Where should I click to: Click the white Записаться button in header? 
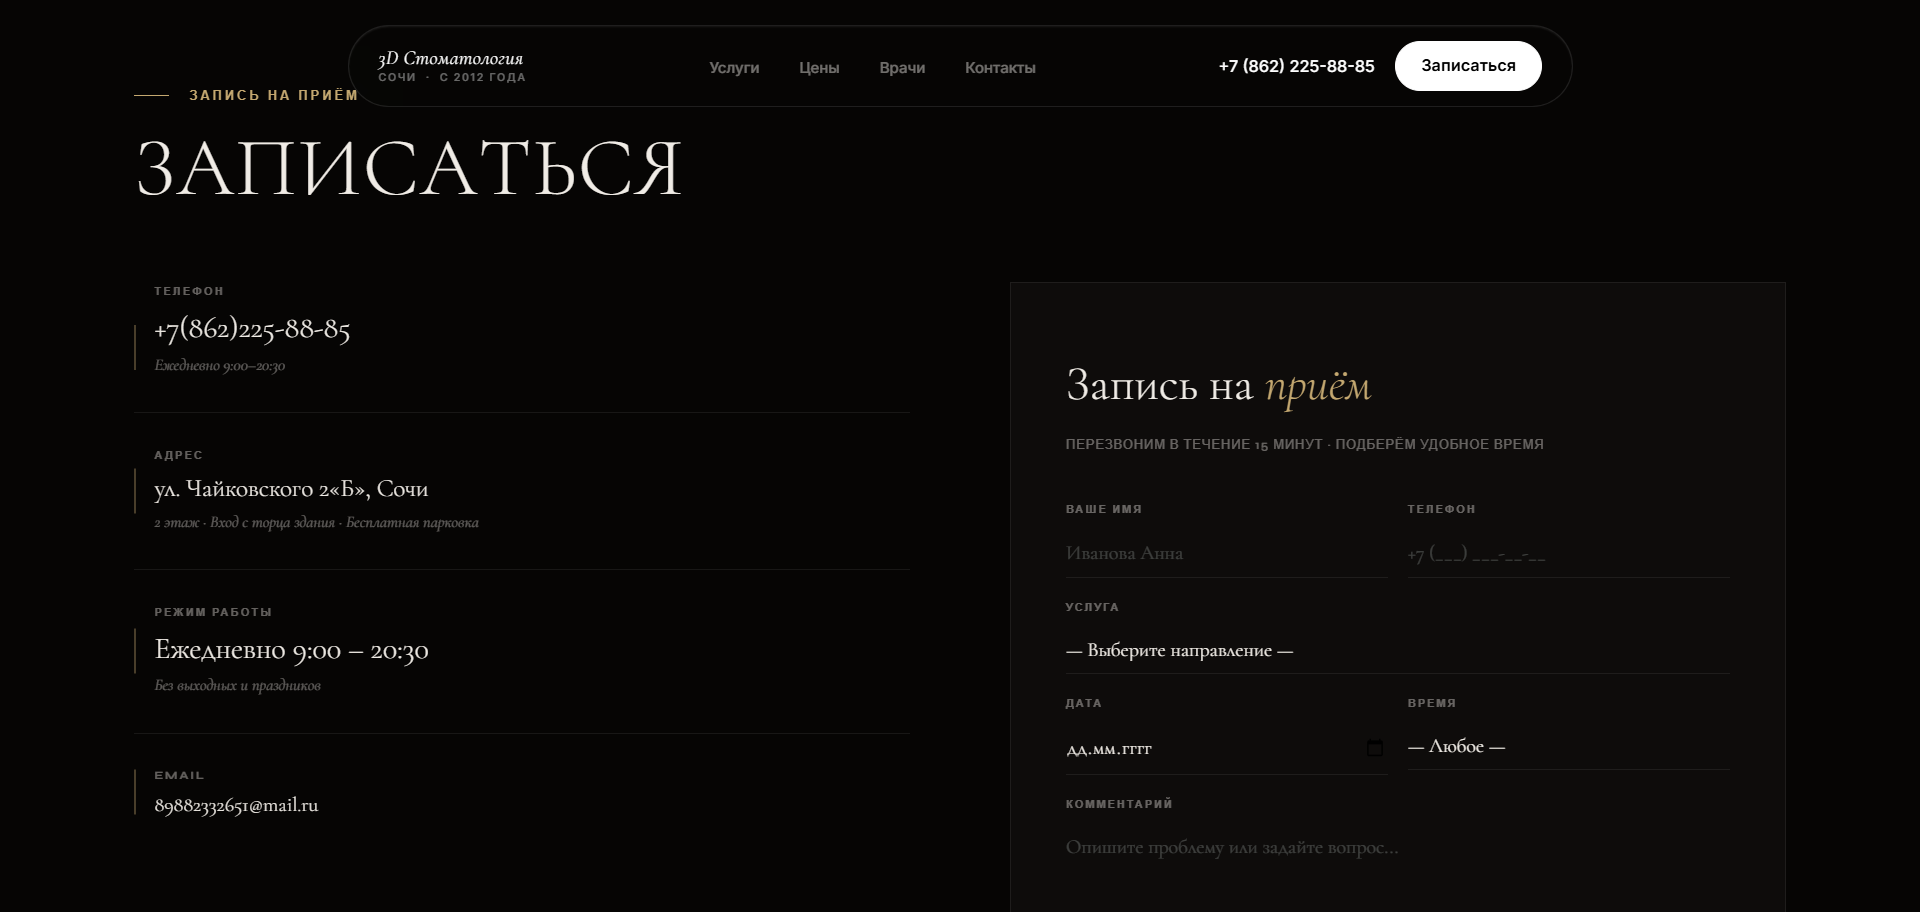pos(1468,66)
